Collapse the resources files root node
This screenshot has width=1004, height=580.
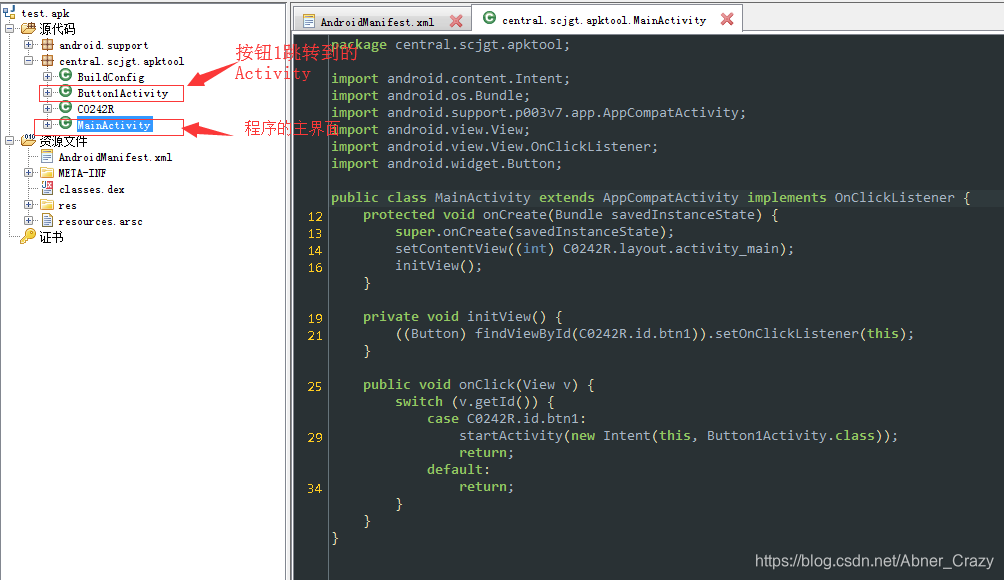pos(10,141)
